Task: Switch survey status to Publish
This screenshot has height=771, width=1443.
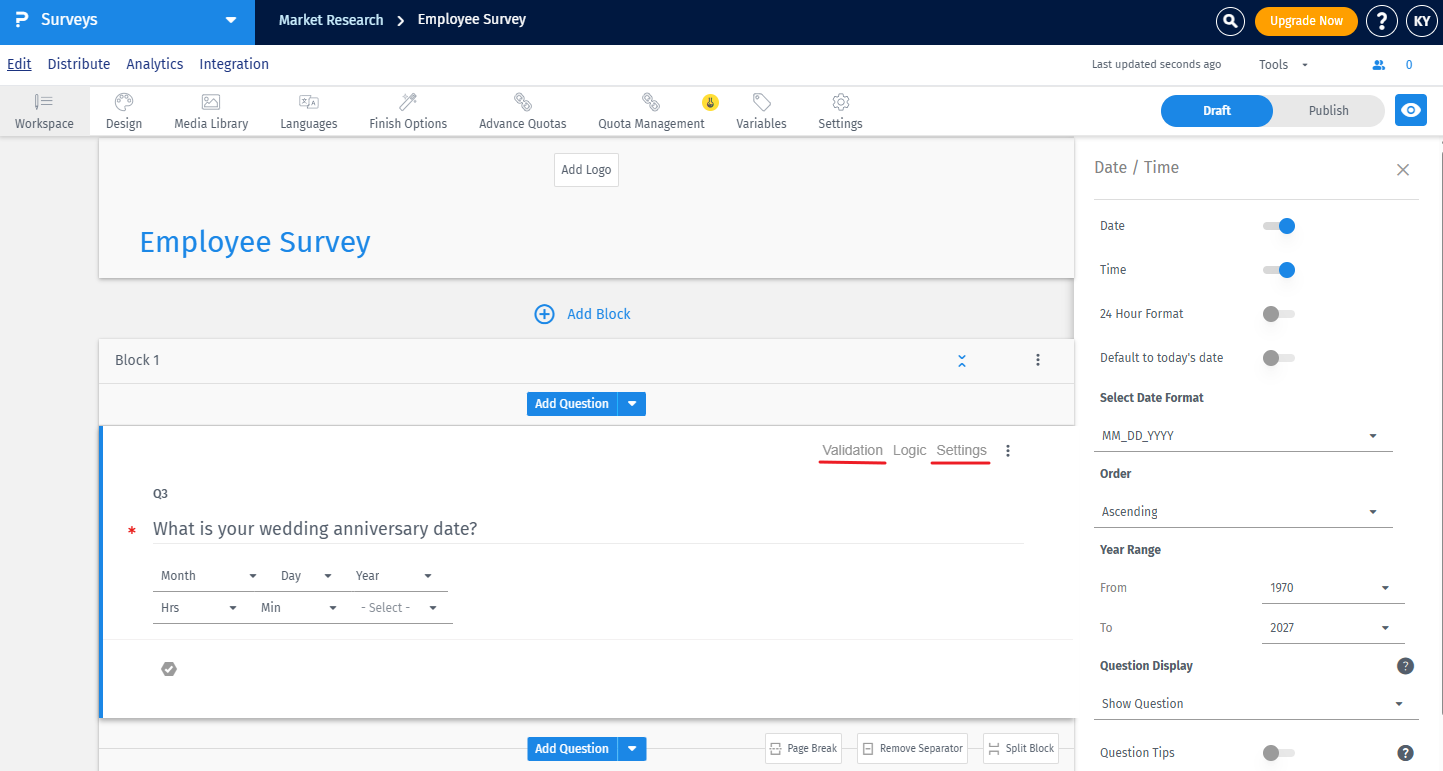Action: pyautogui.click(x=1328, y=111)
